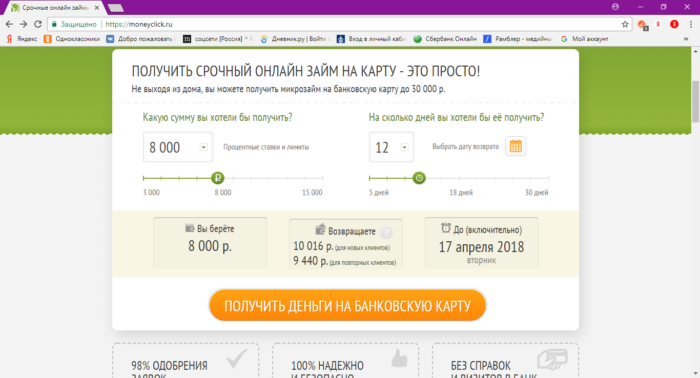
Task: Click the orange extension icon beside the bookmark star
Action: (x=643, y=25)
